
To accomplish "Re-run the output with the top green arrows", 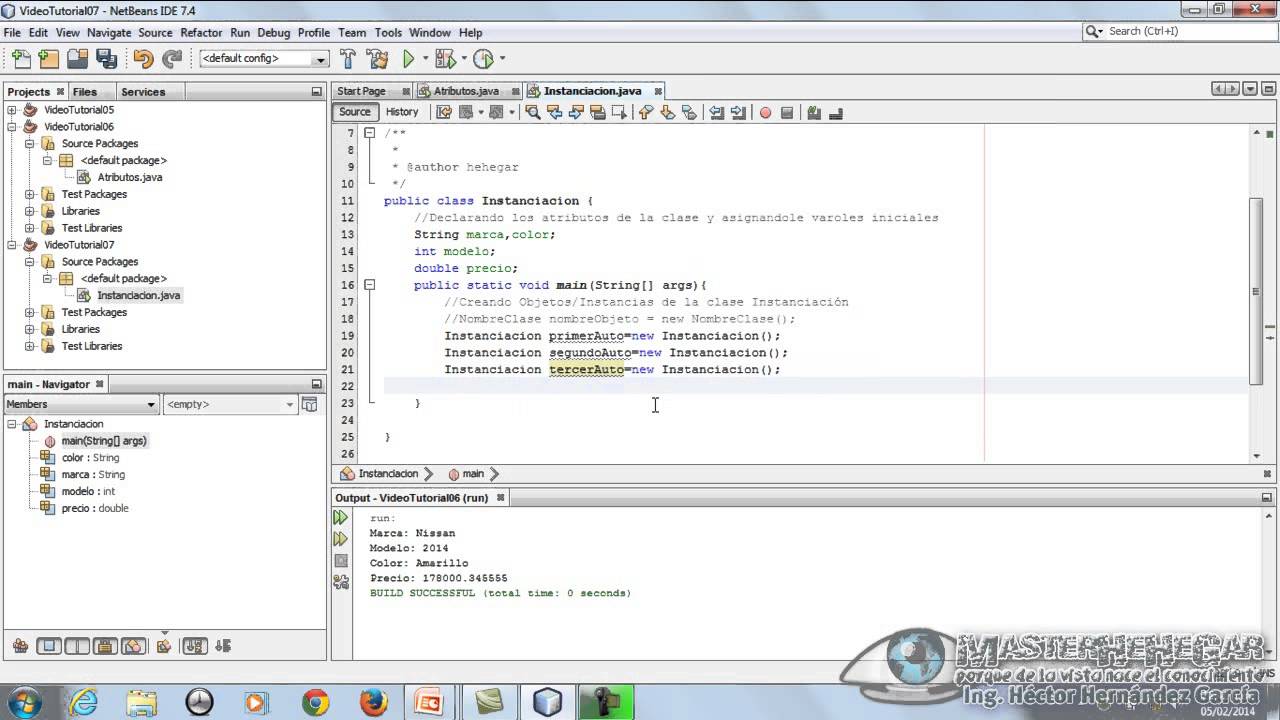I will pyautogui.click(x=341, y=517).
